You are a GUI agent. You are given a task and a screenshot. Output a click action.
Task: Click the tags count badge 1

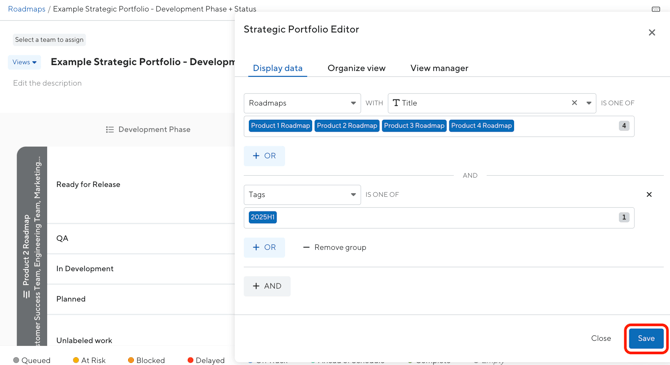[624, 217]
